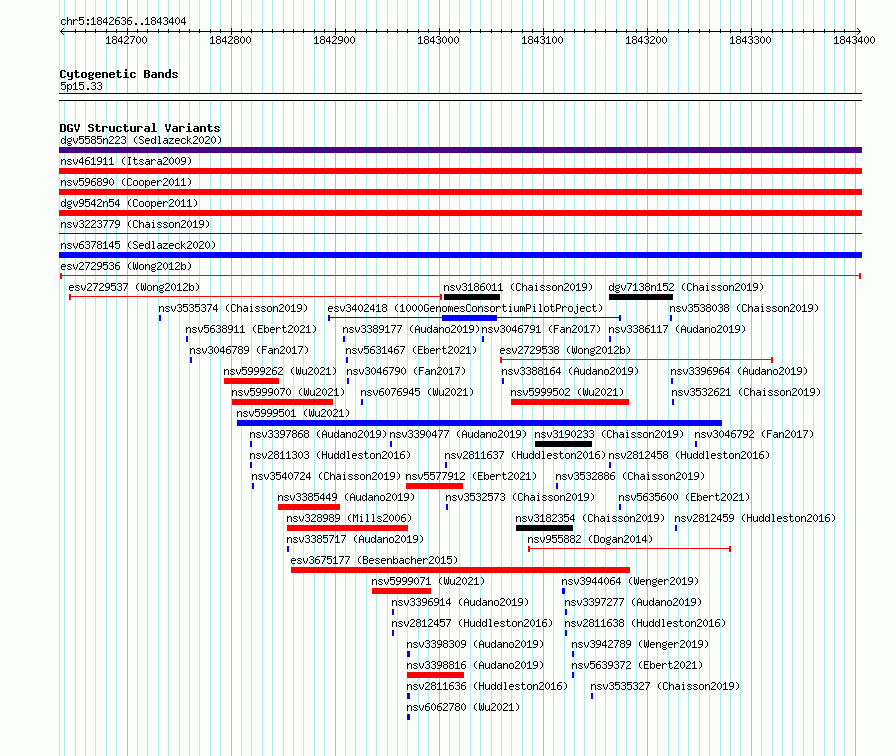Open nsv3398309 (Audano2019) variant
890x756 pixels.
[475, 644]
